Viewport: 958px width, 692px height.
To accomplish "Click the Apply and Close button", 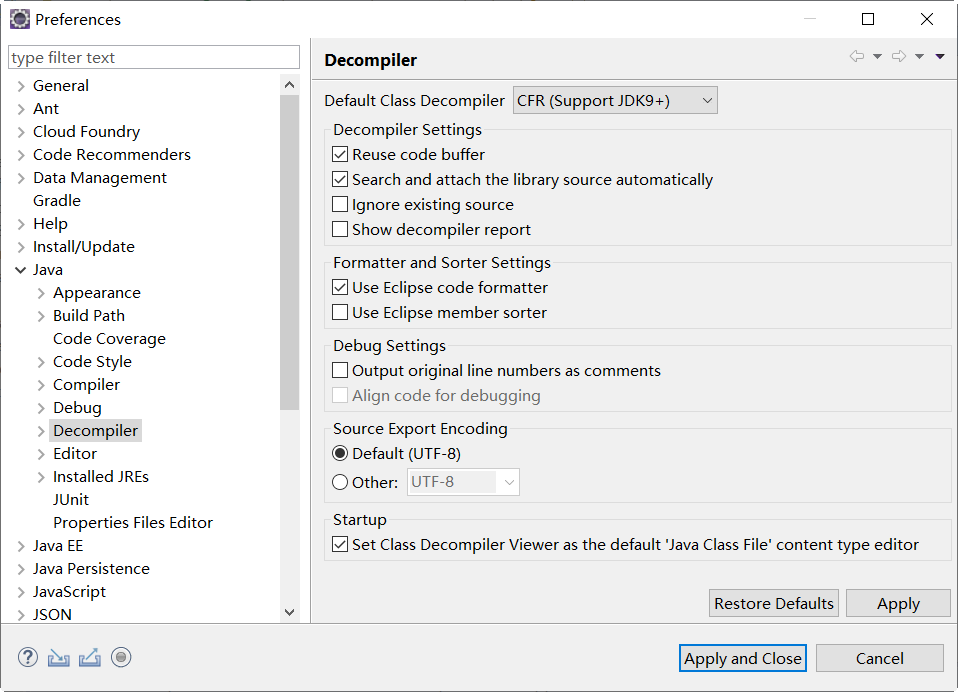I will (742, 658).
